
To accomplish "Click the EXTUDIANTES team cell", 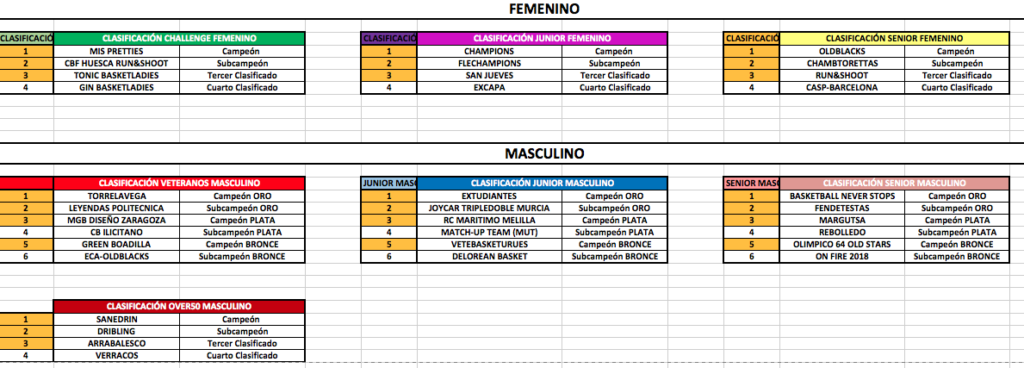I will click(489, 196).
